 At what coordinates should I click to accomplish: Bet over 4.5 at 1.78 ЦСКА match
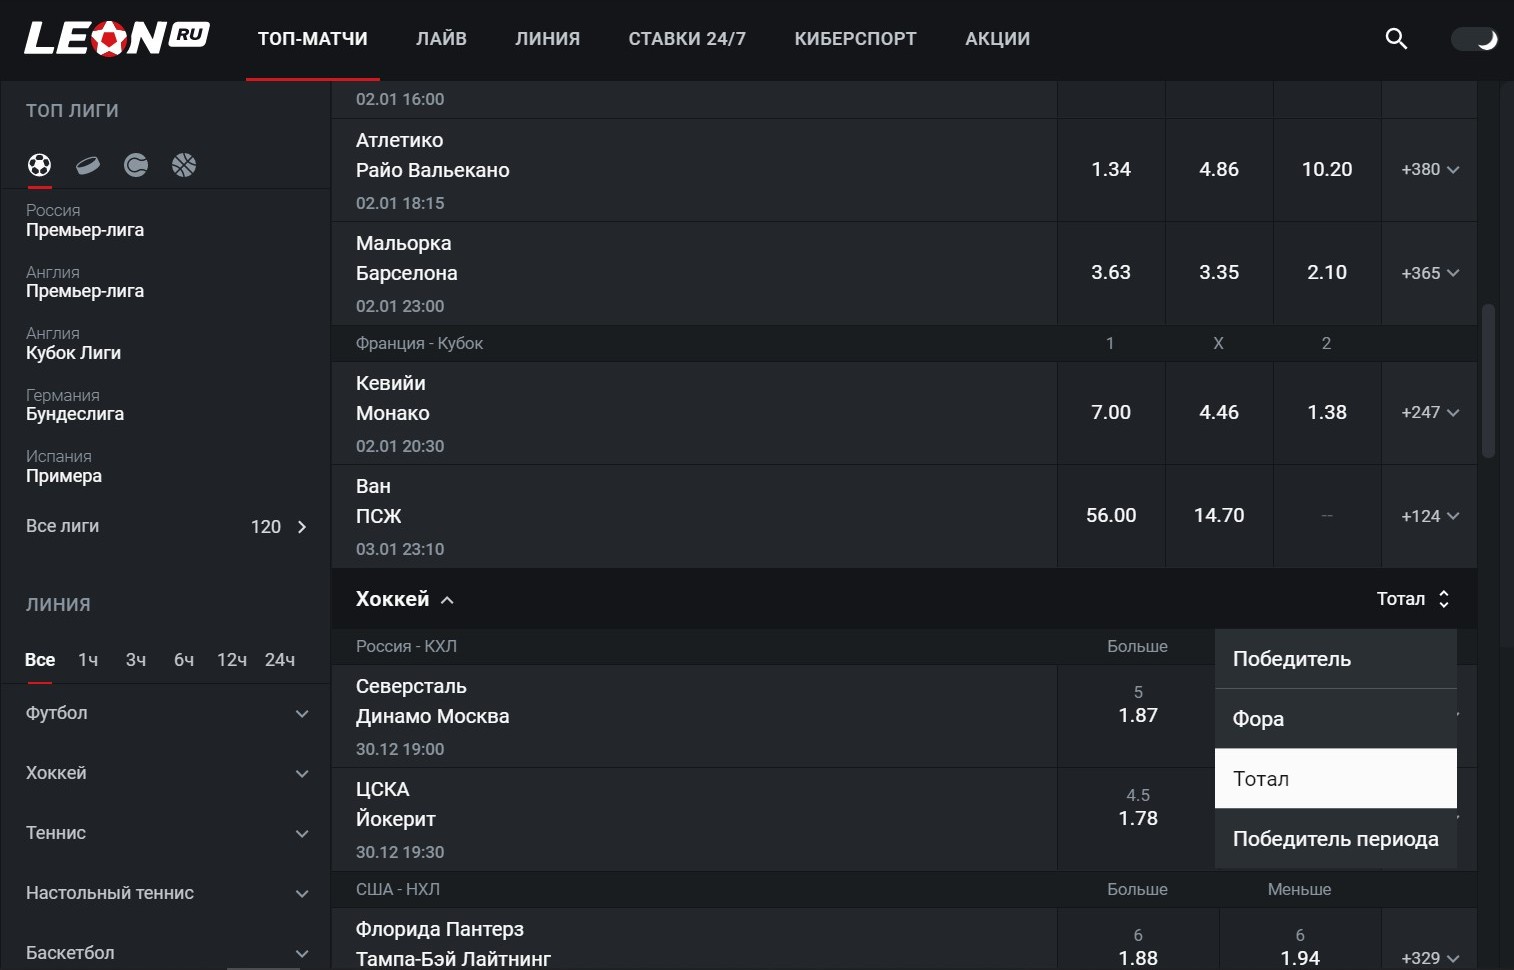click(1138, 819)
